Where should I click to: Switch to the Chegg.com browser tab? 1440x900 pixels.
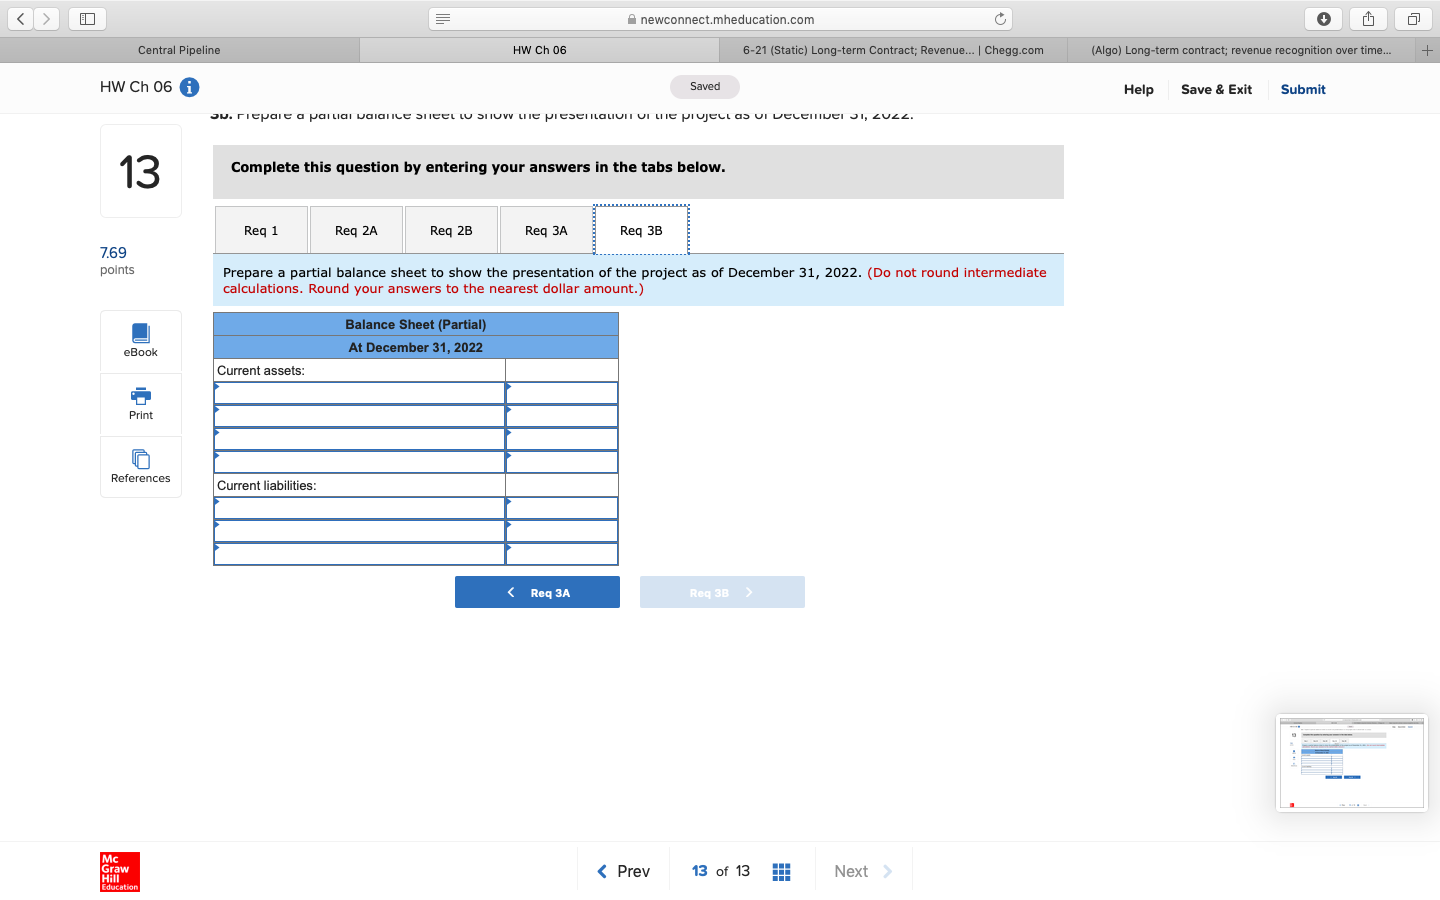[x=891, y=49]
